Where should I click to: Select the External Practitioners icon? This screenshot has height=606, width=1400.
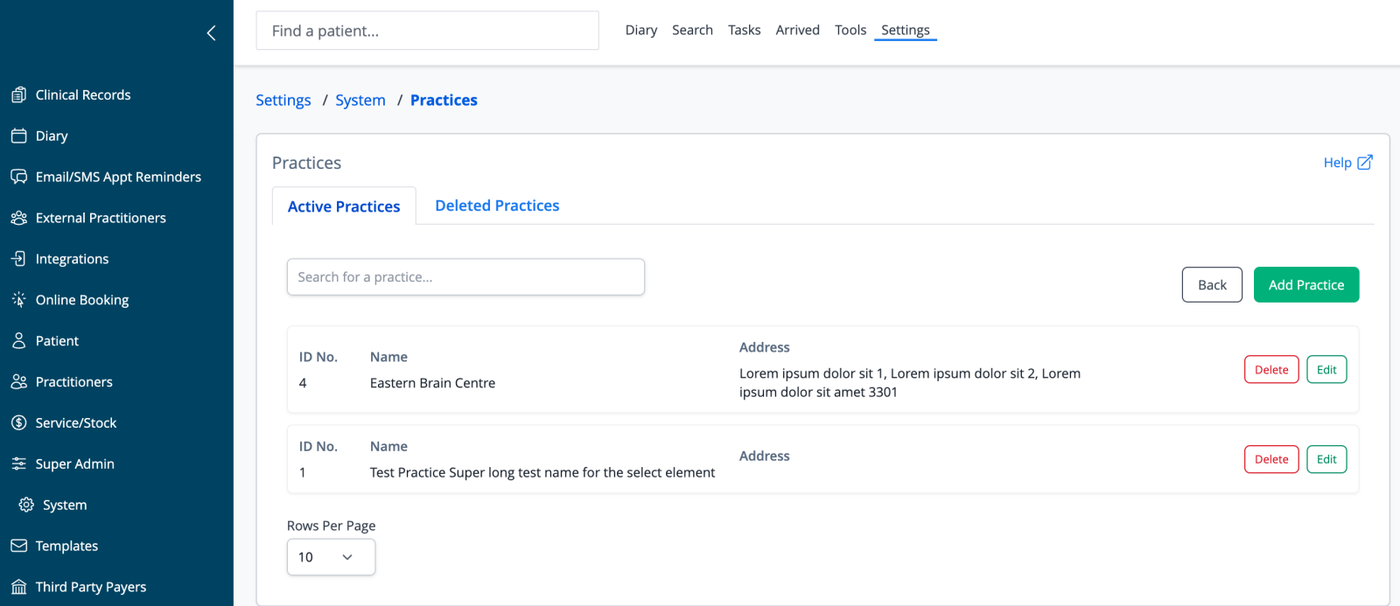[x=19, y=218]
